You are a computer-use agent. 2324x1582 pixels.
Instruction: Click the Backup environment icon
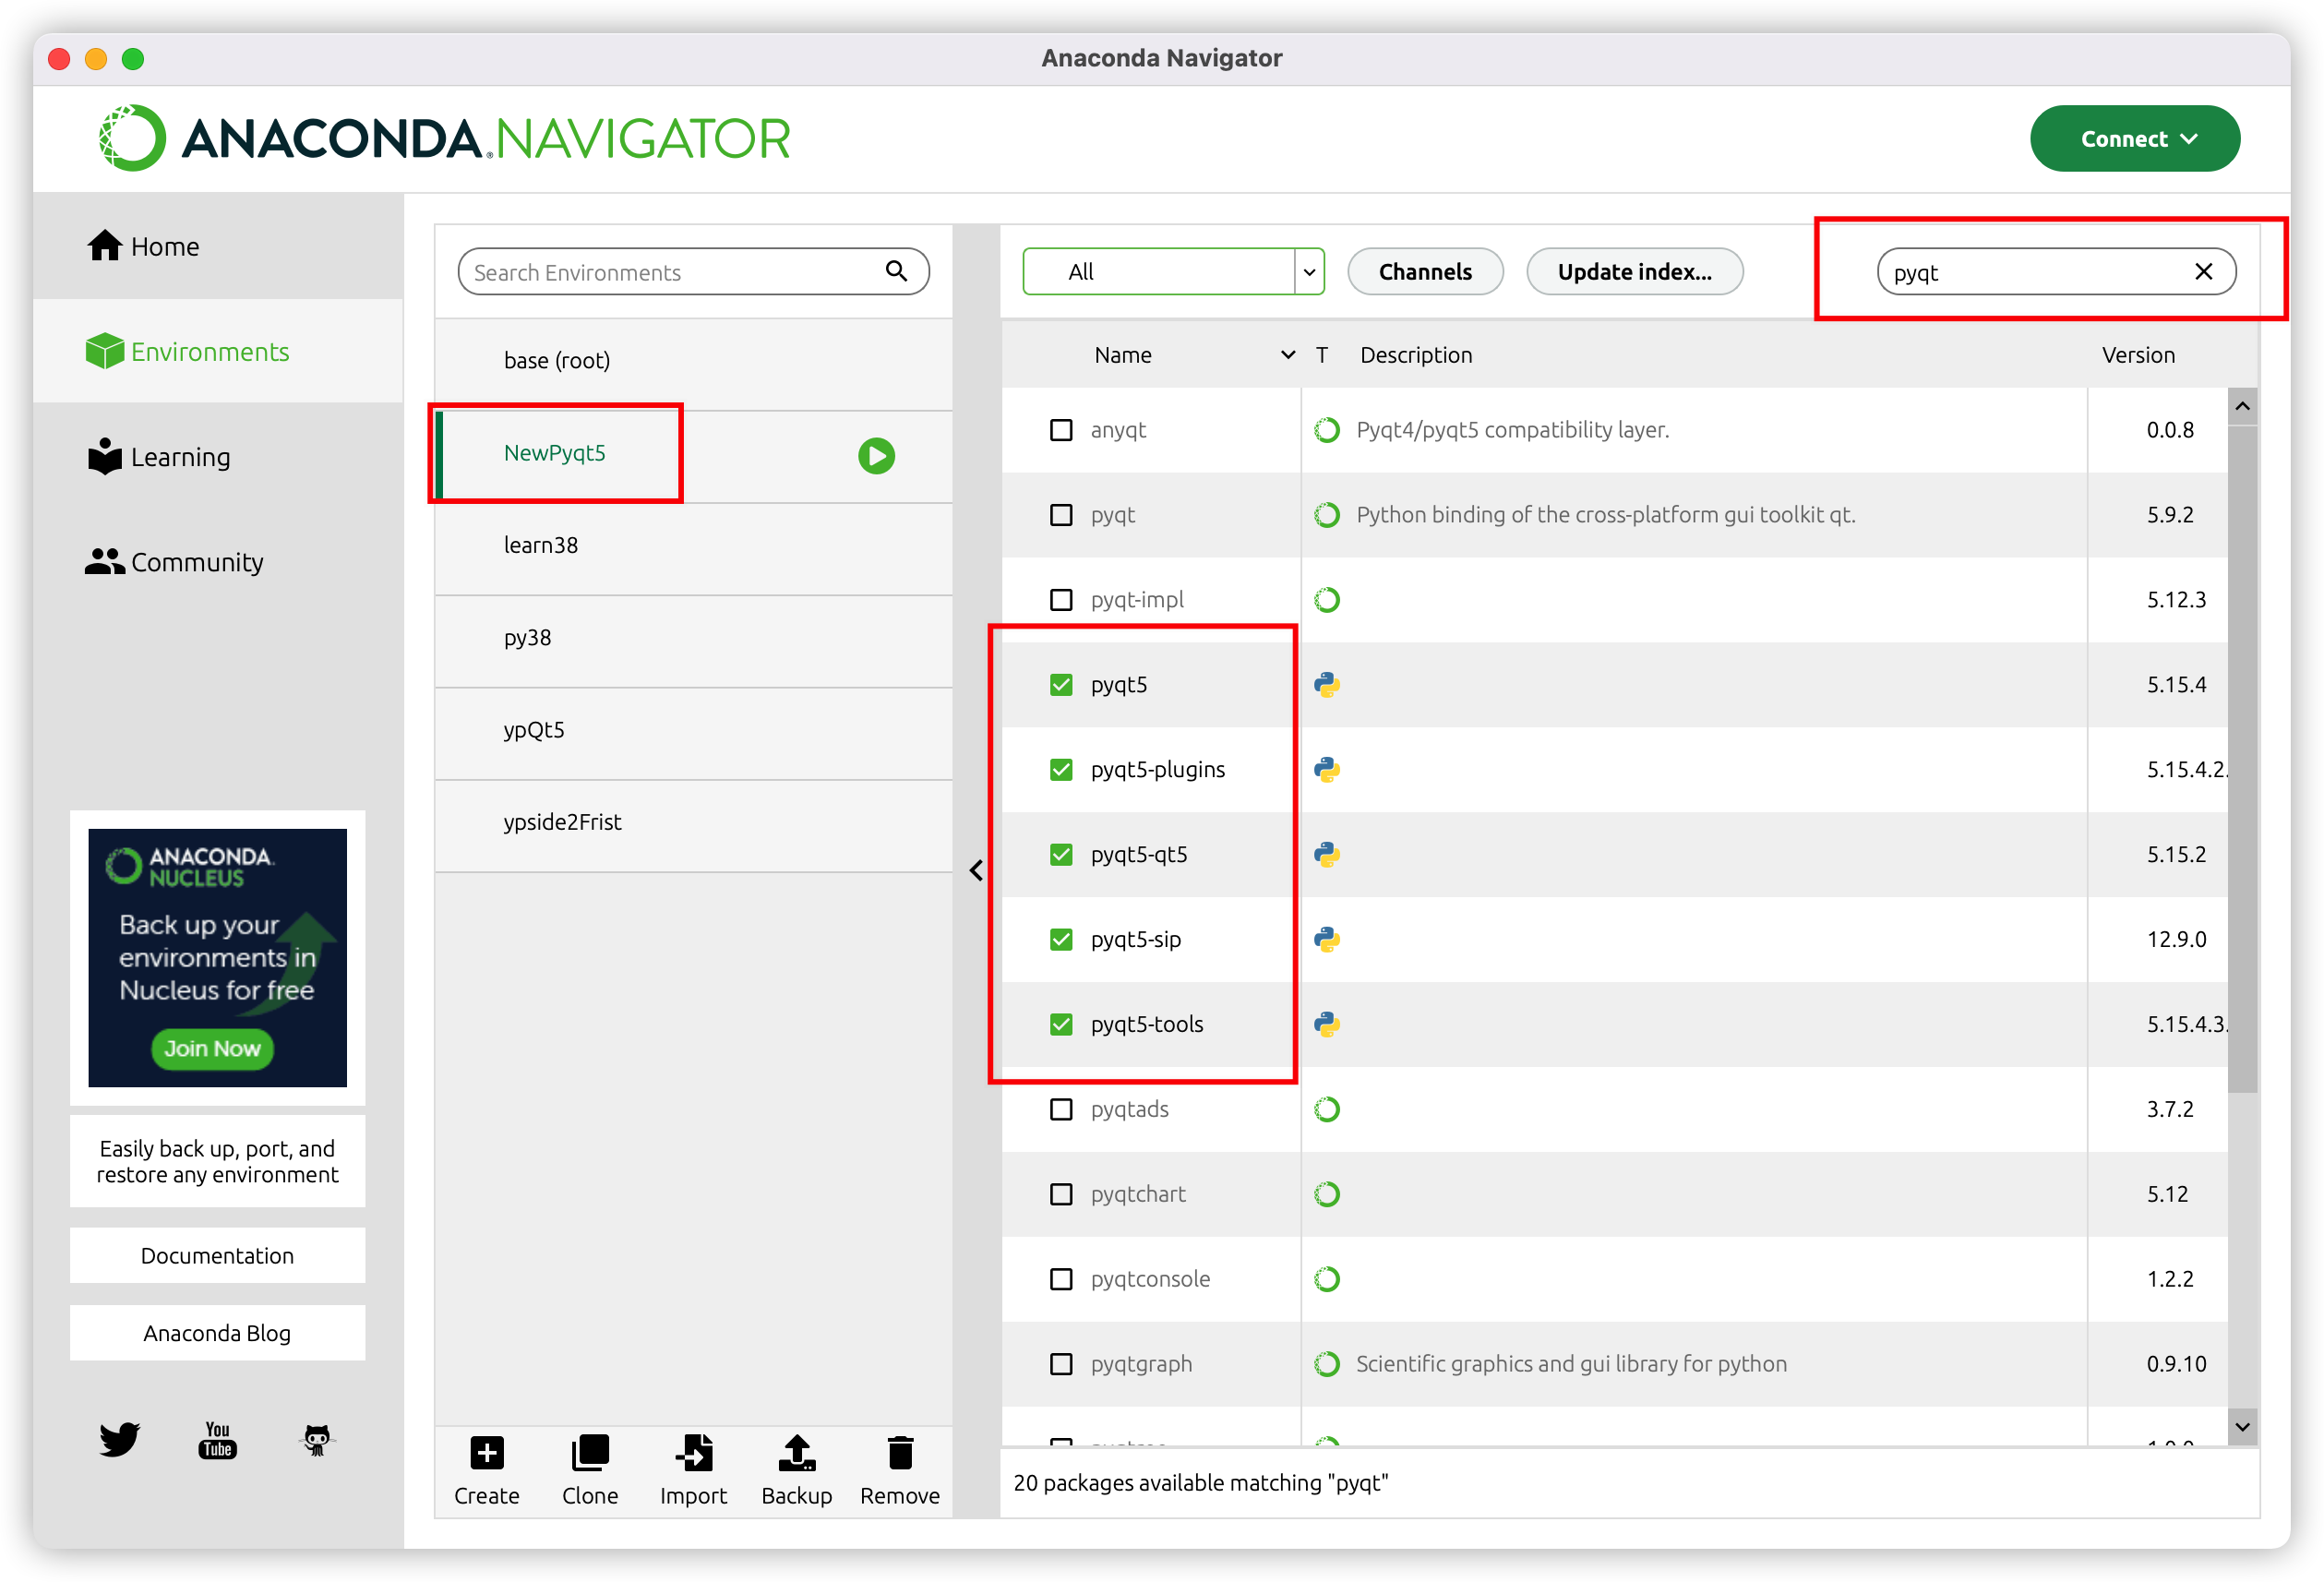coord(797,1452)
